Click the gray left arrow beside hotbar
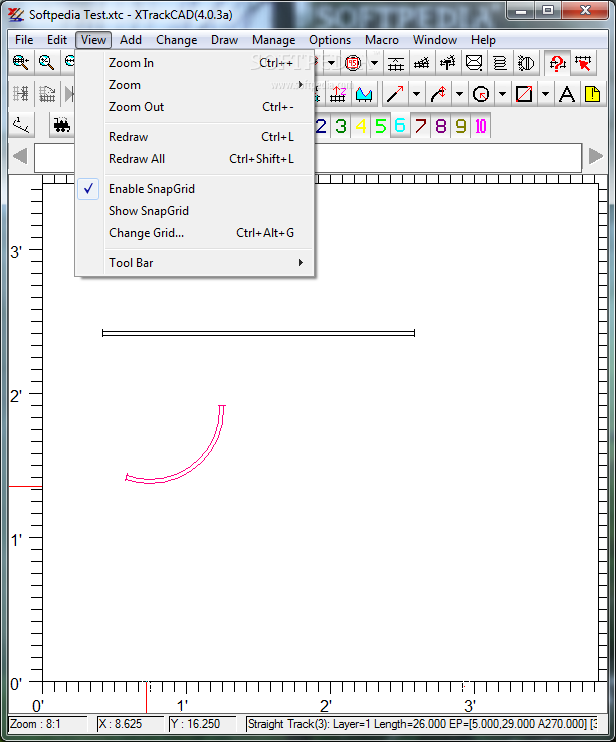616x742 pixels. tap(20, 156)
